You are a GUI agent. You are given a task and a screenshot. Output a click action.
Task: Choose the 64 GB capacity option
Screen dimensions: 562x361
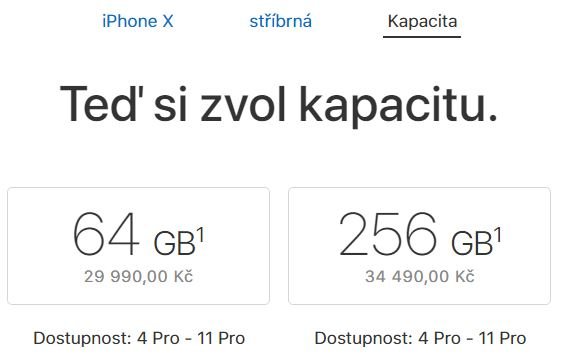click(x=138, y=246)
